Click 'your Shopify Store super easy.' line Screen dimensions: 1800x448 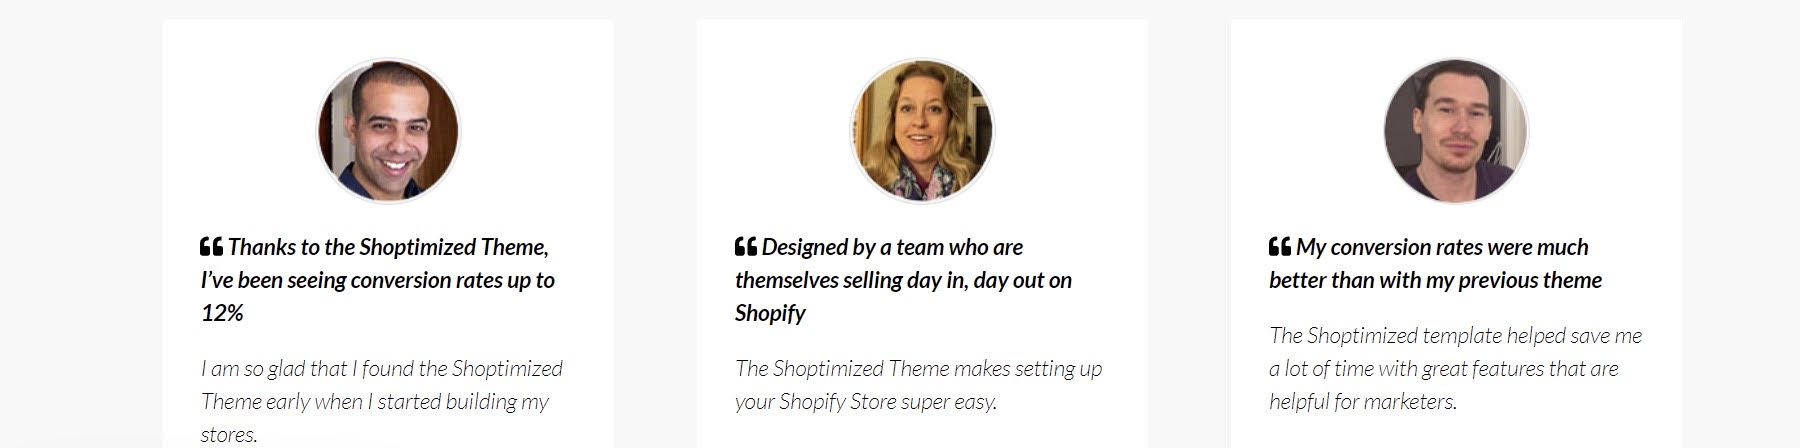(866, 402)
